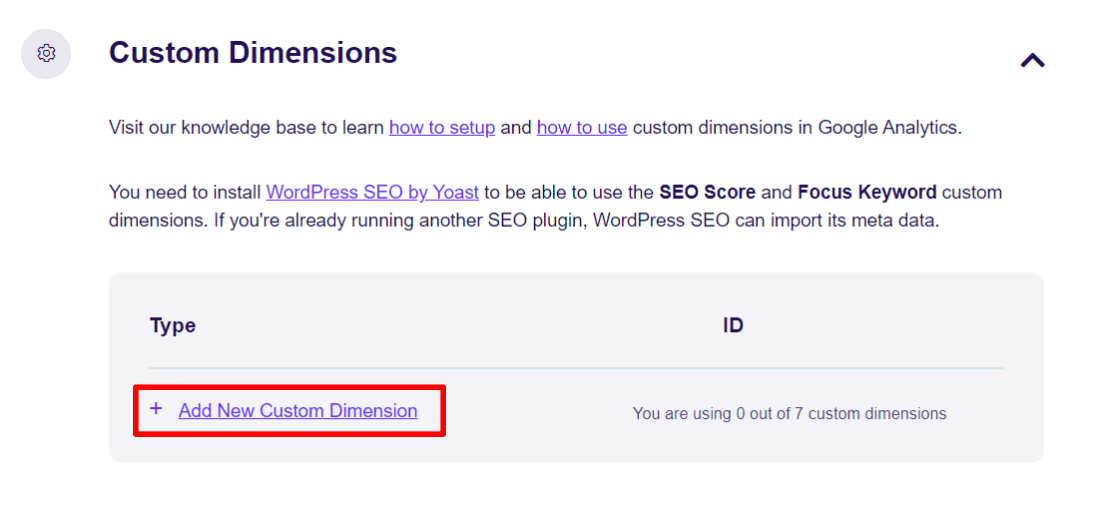Click Add New Custom Dimension link
The height and width of the screenshot is (511, 1116).
tap(298, 411)
